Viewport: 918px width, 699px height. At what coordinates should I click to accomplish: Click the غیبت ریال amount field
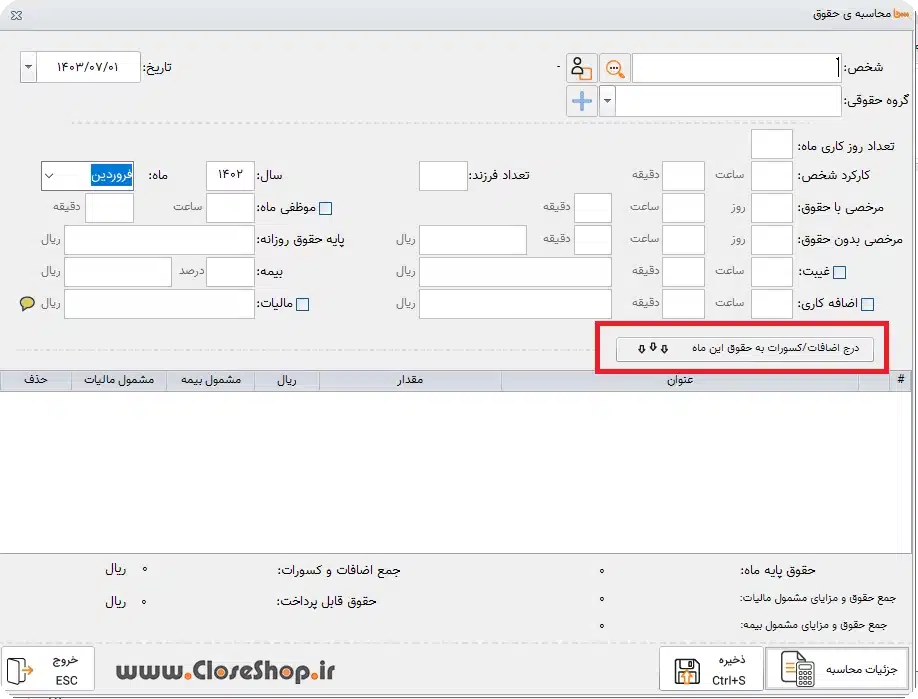click(515, 272)
